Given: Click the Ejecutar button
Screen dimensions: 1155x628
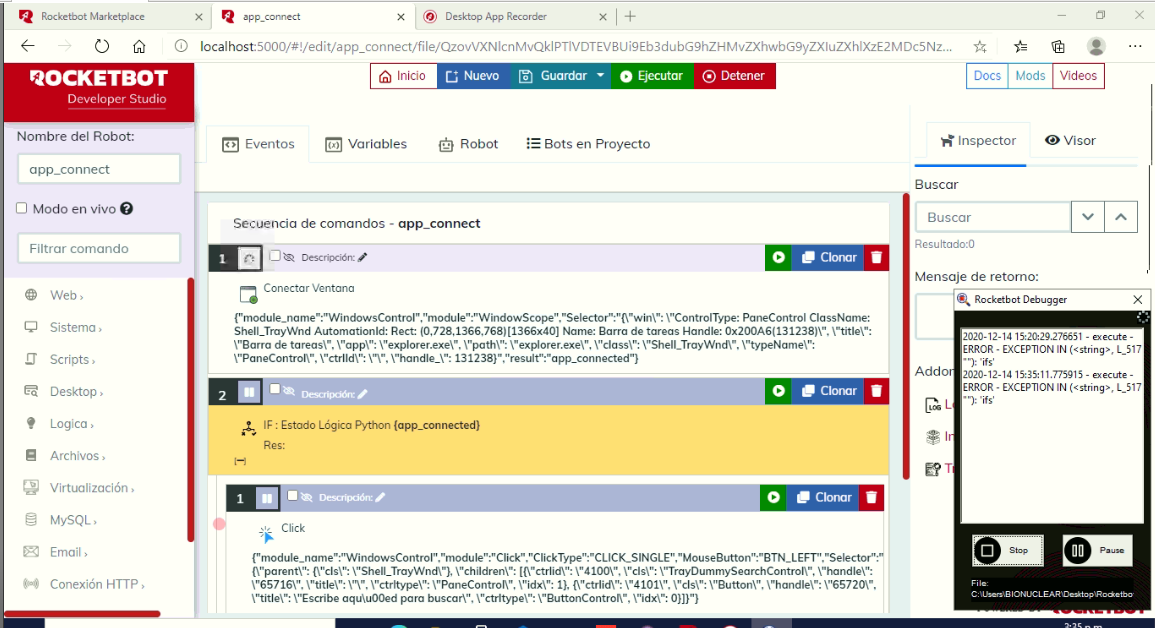Looking at the screenshot, I should coord(650,76).
